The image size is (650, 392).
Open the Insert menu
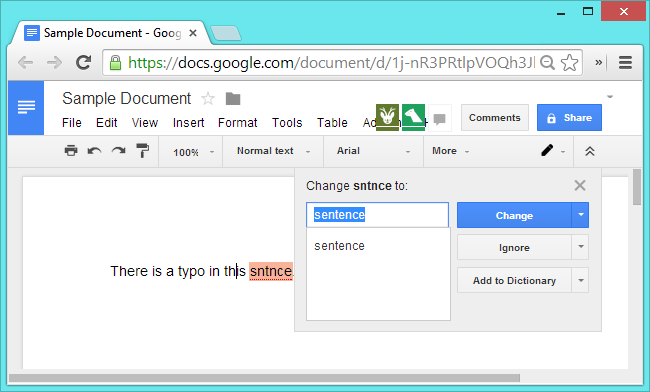(189, 123)
